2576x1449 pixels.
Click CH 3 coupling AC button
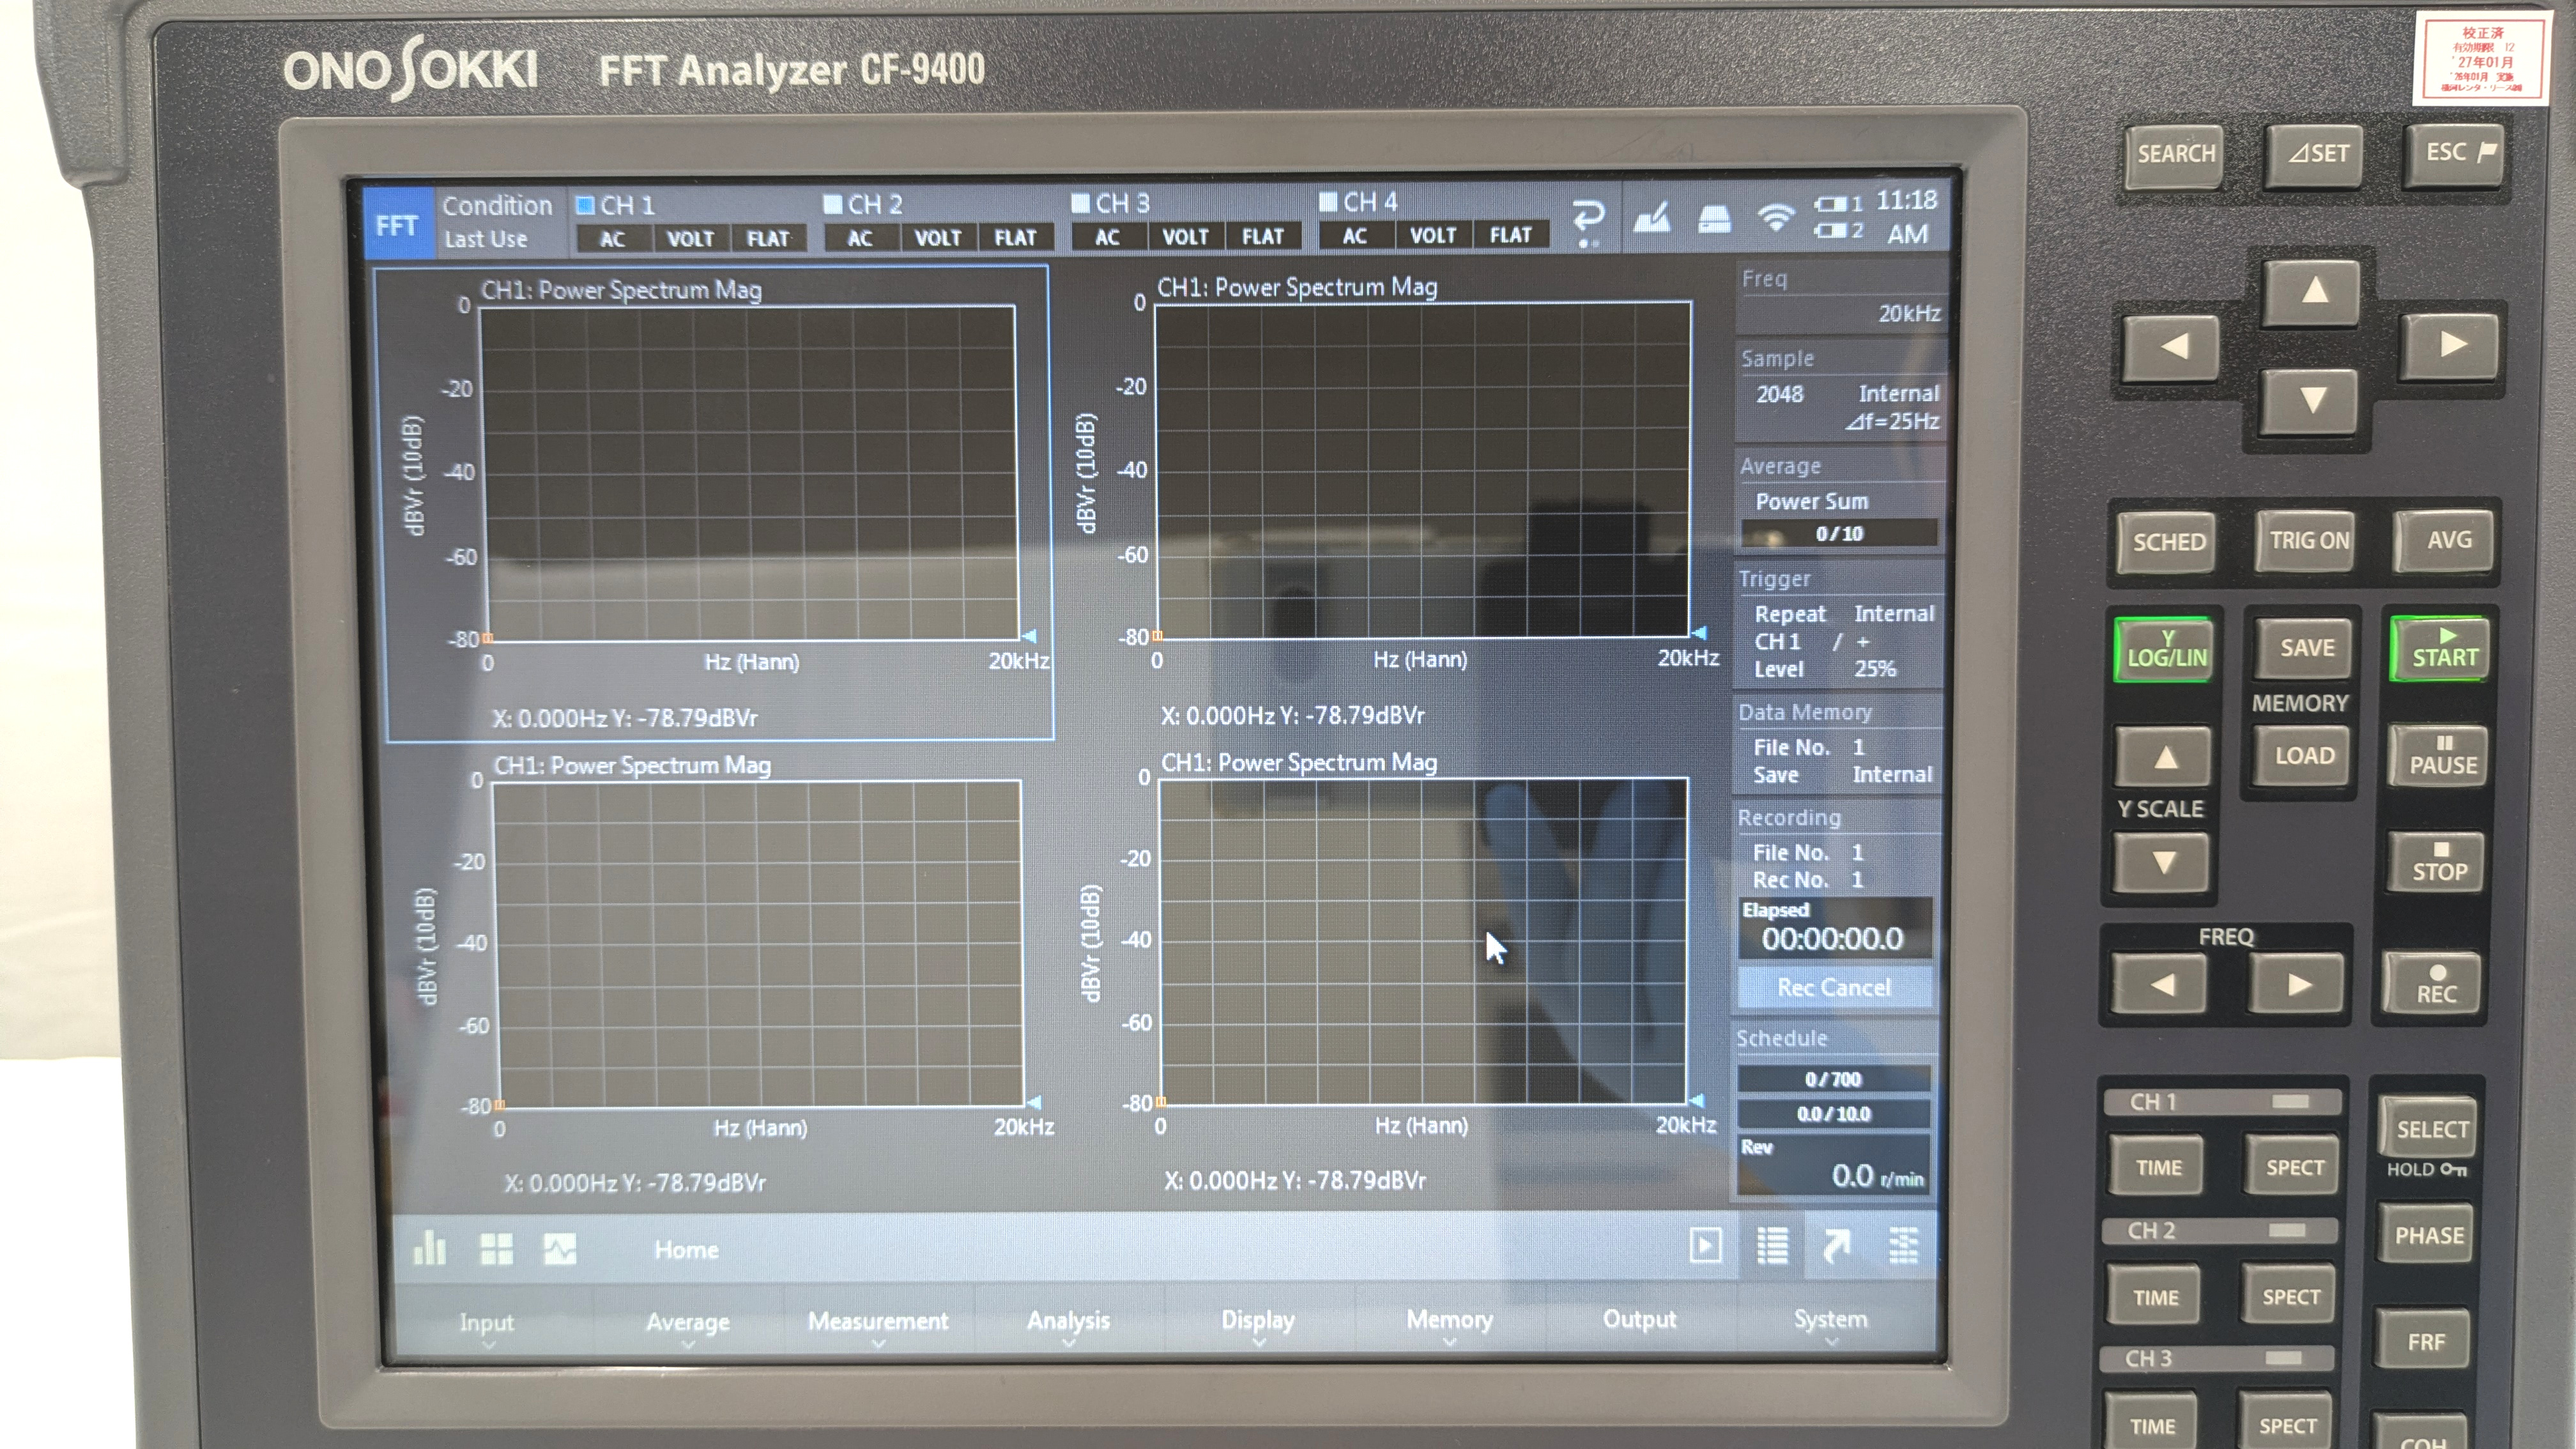click(1107, 237)
